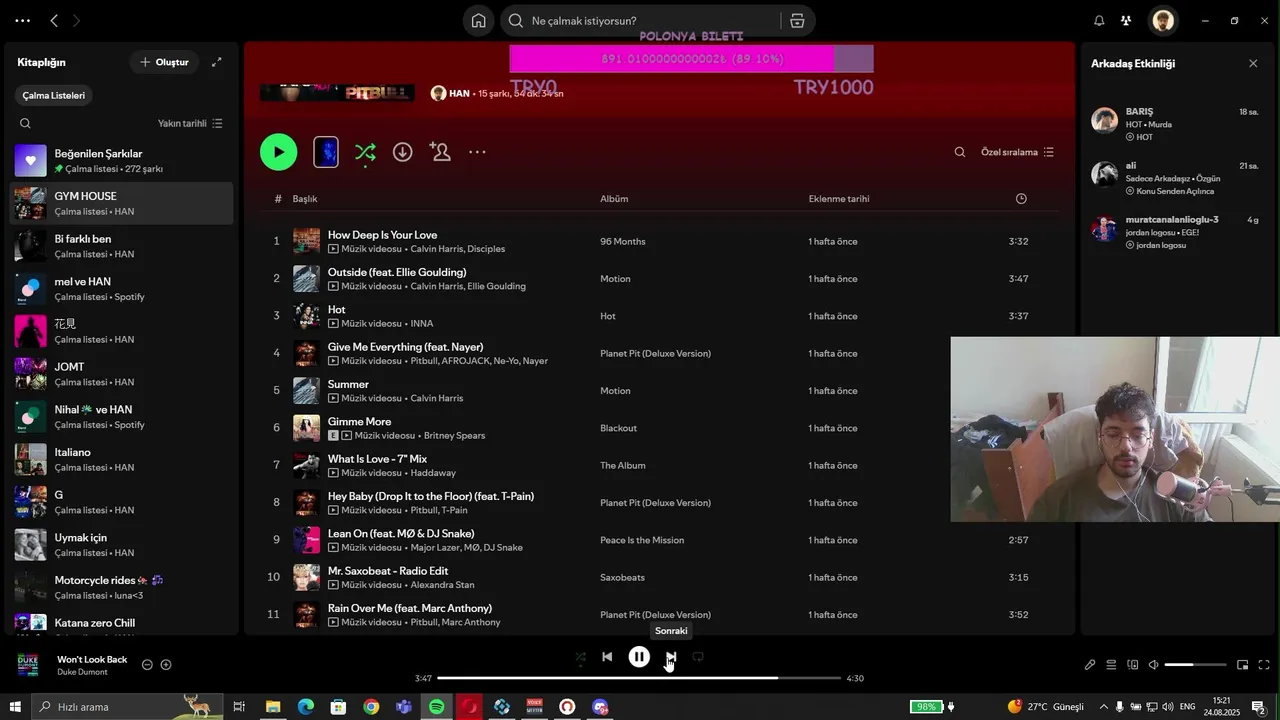Image resolution: width=1280 pixels, height=720 pixels.
Task: Add Won't Look Back to Liked Songs
Action: click(x=166, y=665)
